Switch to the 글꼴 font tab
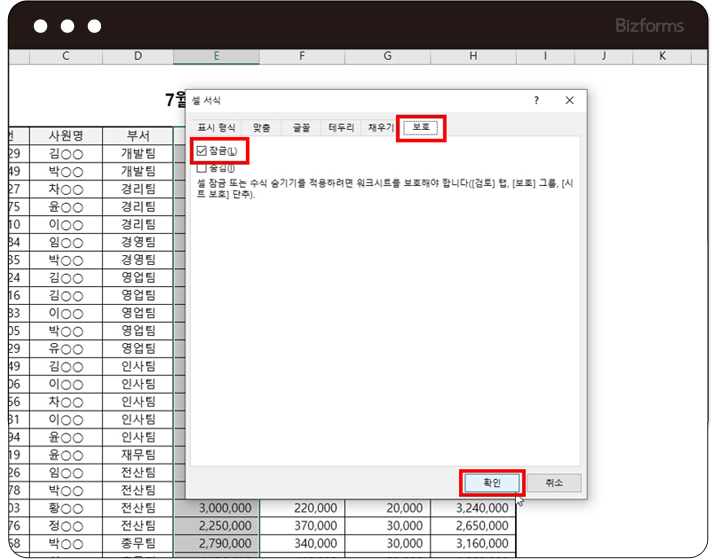Image resolution: width=715 pixels, height=560 pixels. pos(300,128)
